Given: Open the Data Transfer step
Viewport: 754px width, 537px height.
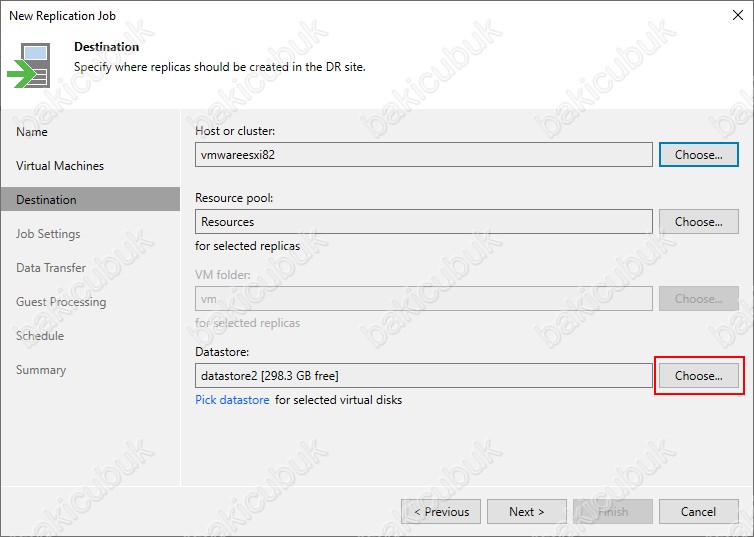Looking at the screenshot, I should (51, 268).
